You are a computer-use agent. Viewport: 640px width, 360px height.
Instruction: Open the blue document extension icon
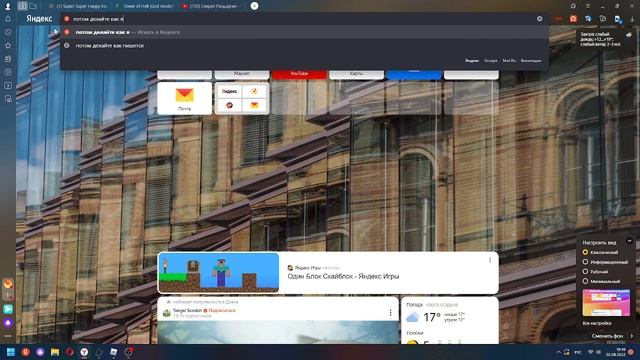618,19
